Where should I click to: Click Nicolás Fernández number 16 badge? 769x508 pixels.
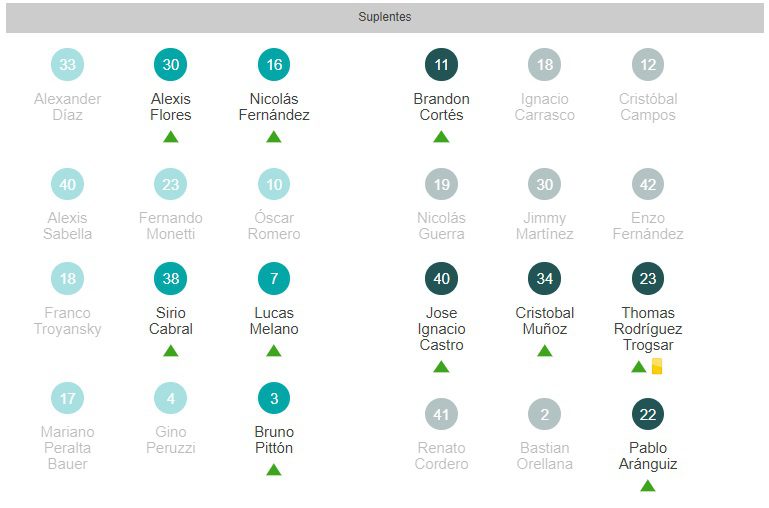pyautogui.click(x=274, y=65)
